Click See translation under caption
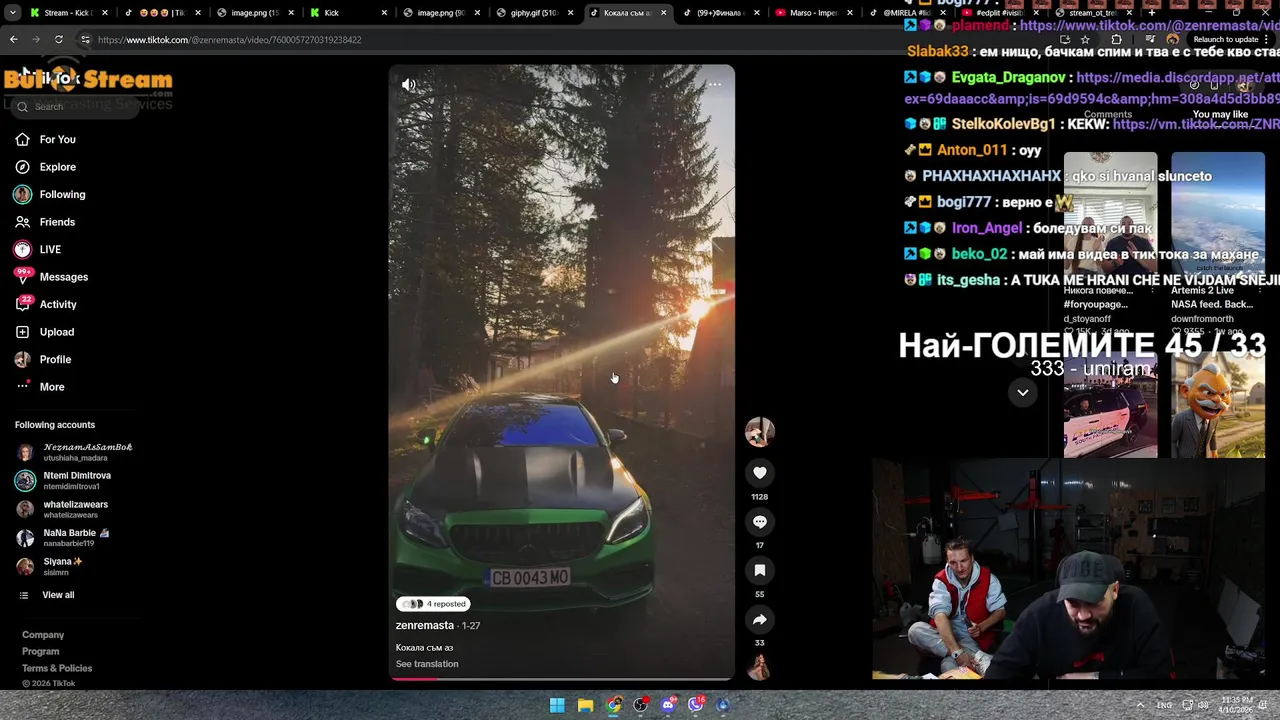 click(x=427, y=664)
